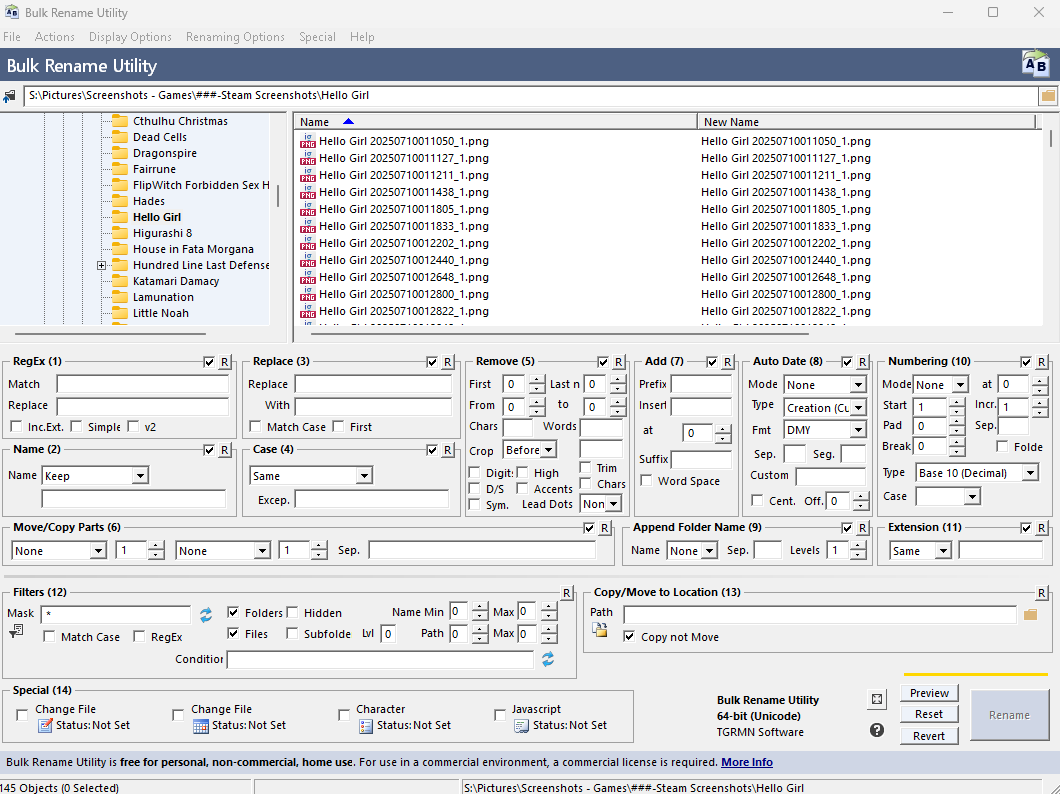Click the refresh icon beside the Condition field
This screenshot has width=1060, height=794.
pyautogui.click(x=548, y=659)
